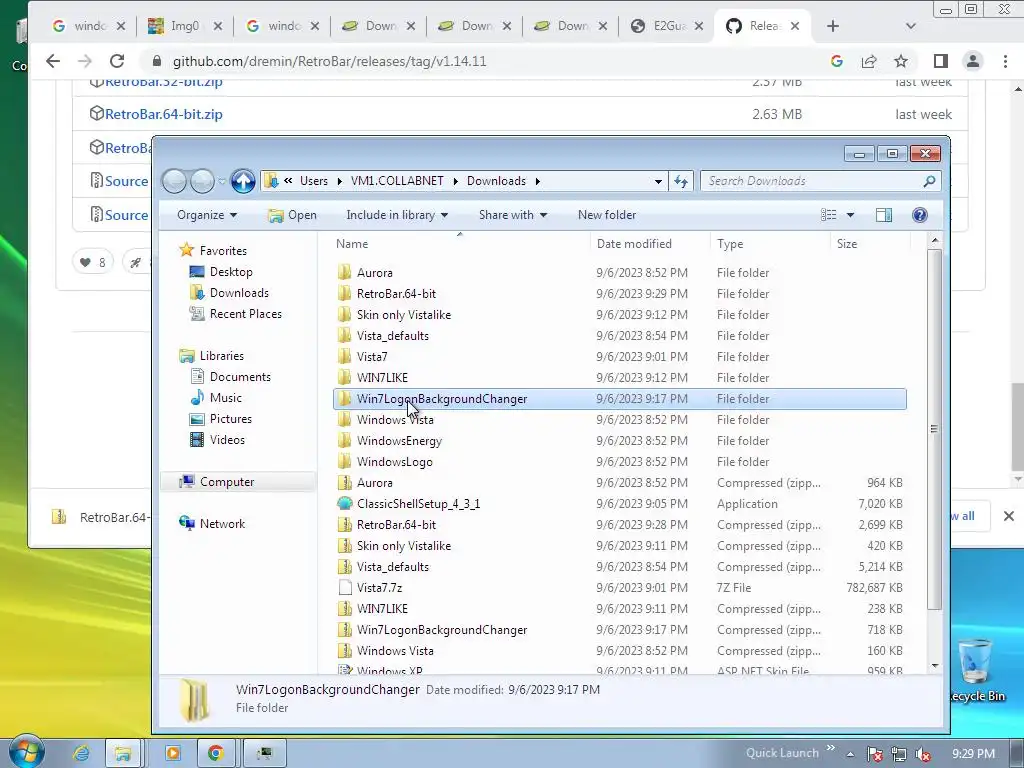Viewport: 1024px width, 768px height.
Task: Click the volume muted tray icon
Action: tap(922, 754)
